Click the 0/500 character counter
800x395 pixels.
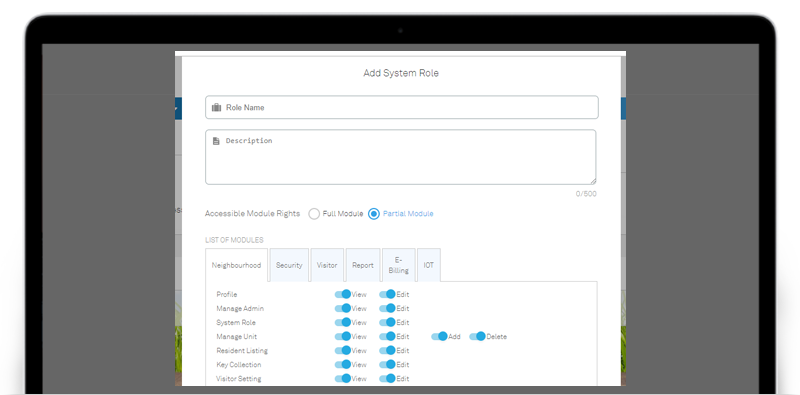coord(586,194)
